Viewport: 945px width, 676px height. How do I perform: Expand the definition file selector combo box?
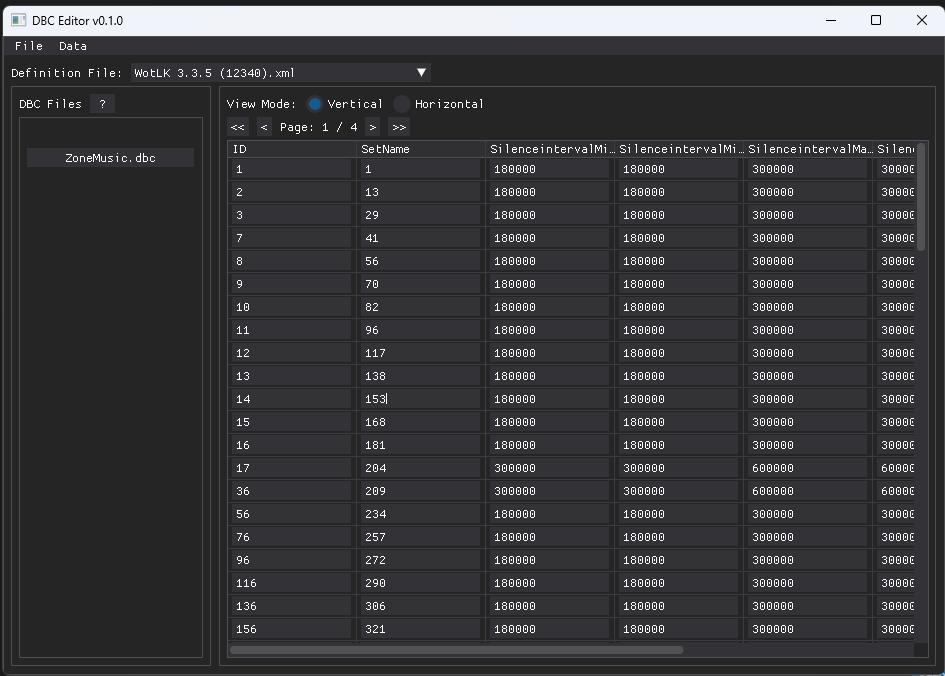pos(280,71)
